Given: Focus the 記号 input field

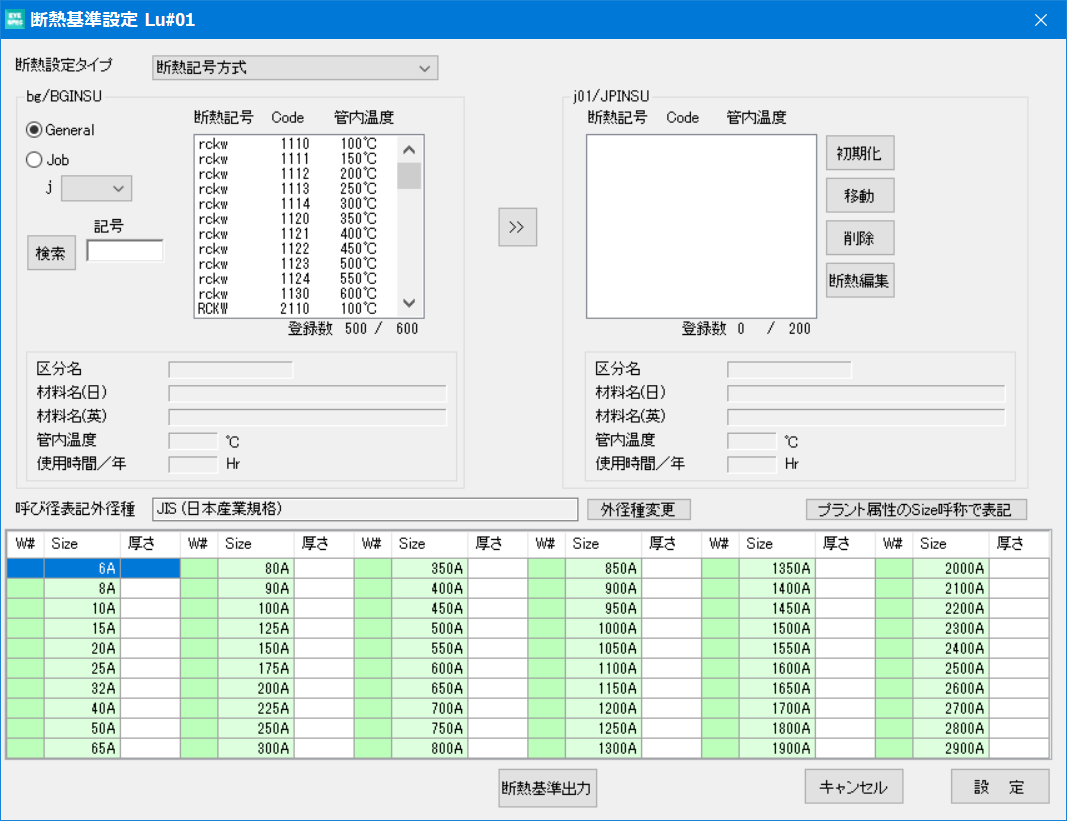Looking at the screenshot, I should point(125,251).
